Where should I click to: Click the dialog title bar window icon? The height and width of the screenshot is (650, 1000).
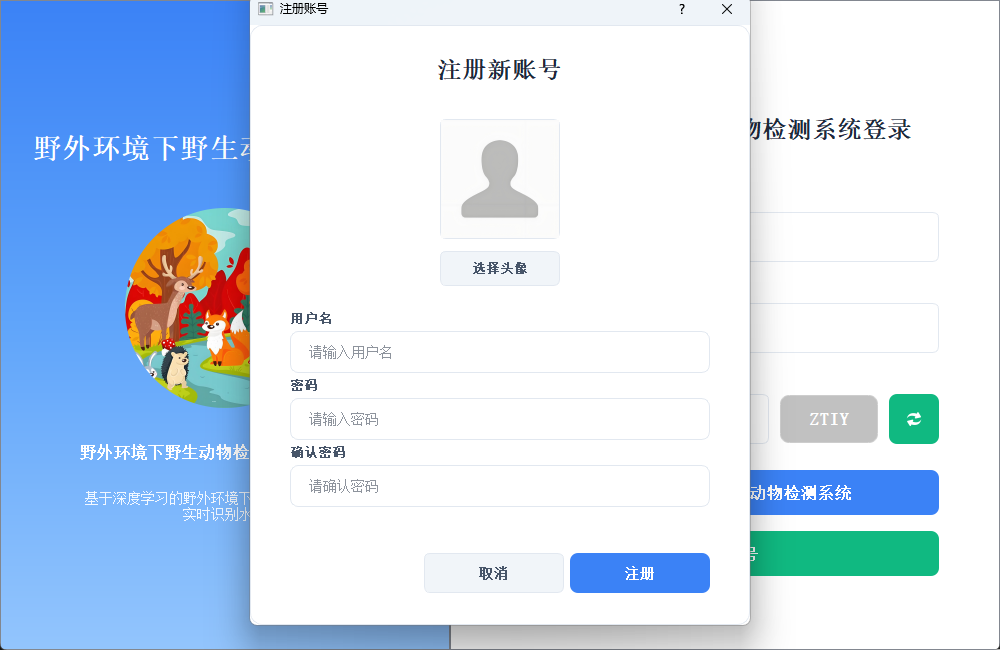pos(265,9)
